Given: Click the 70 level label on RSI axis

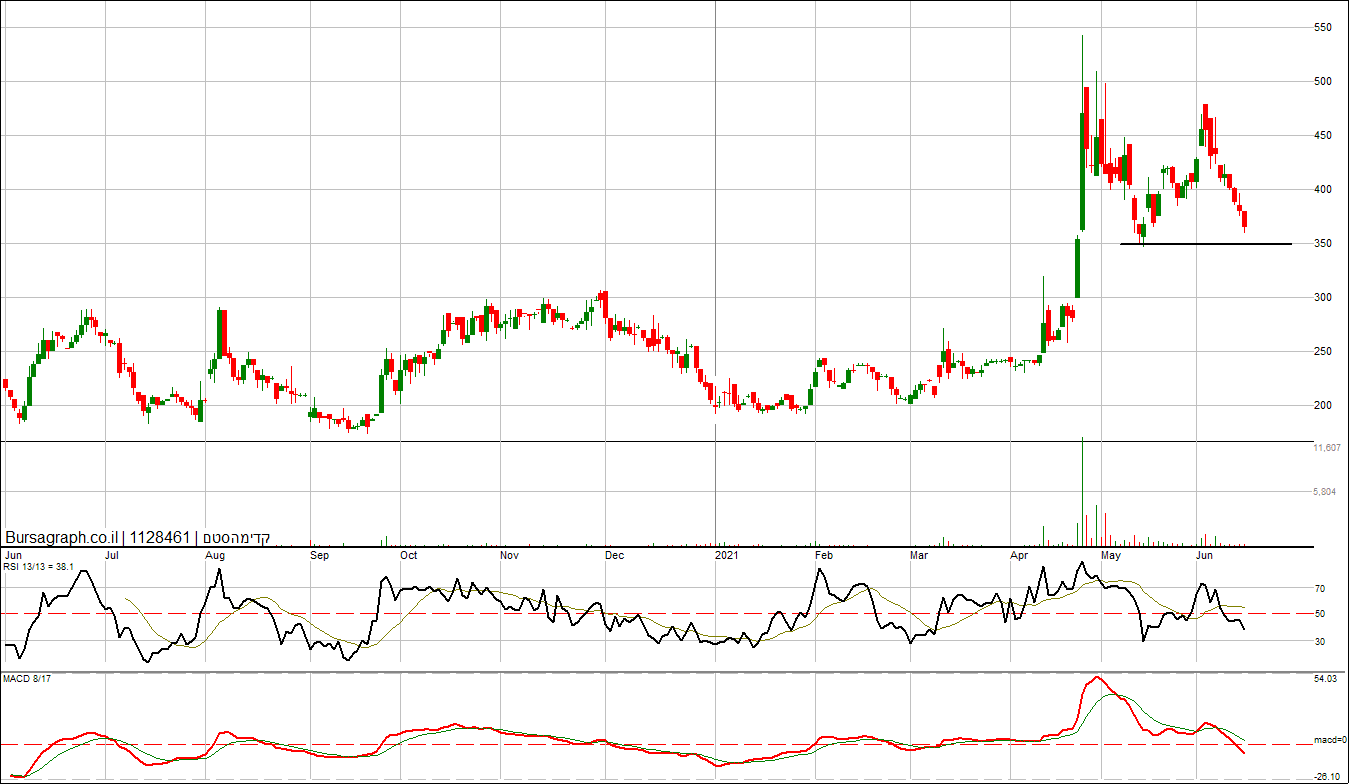Looking at the screenshot, I should (1320, 590).
